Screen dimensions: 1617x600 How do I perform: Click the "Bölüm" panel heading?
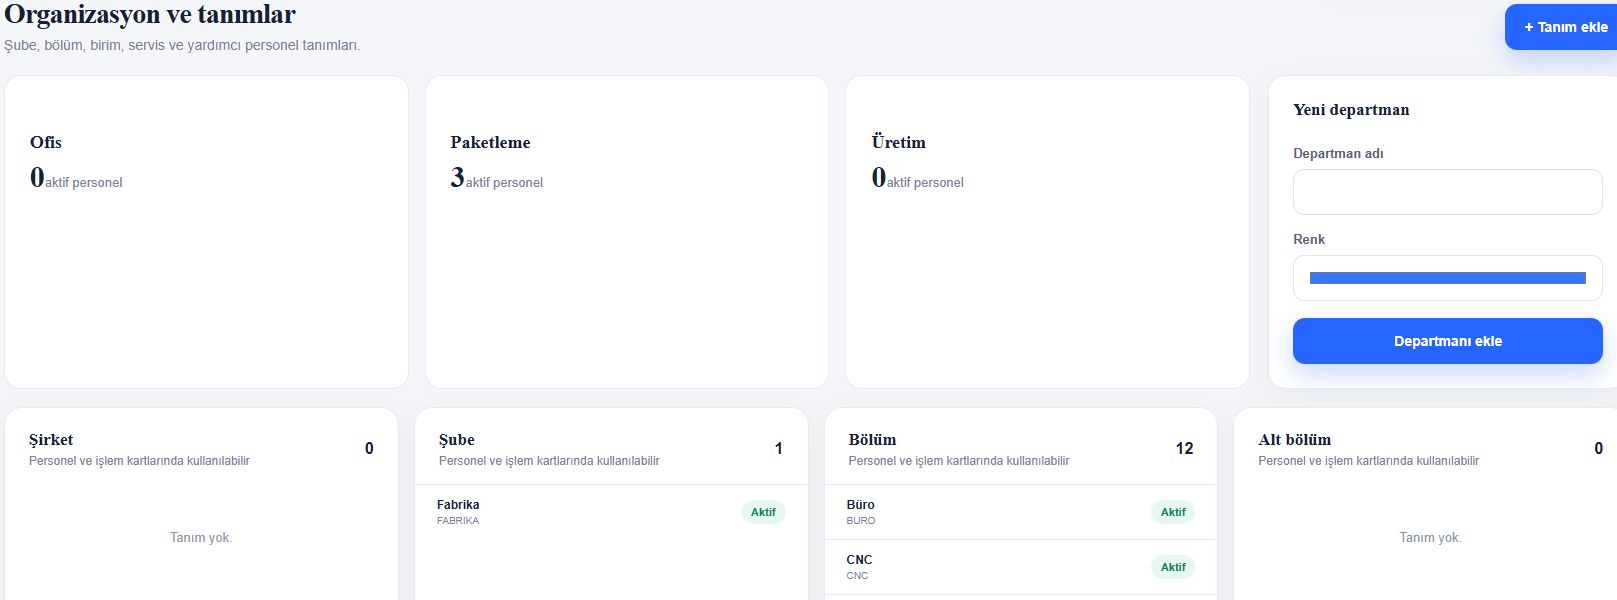pos(872,440)
